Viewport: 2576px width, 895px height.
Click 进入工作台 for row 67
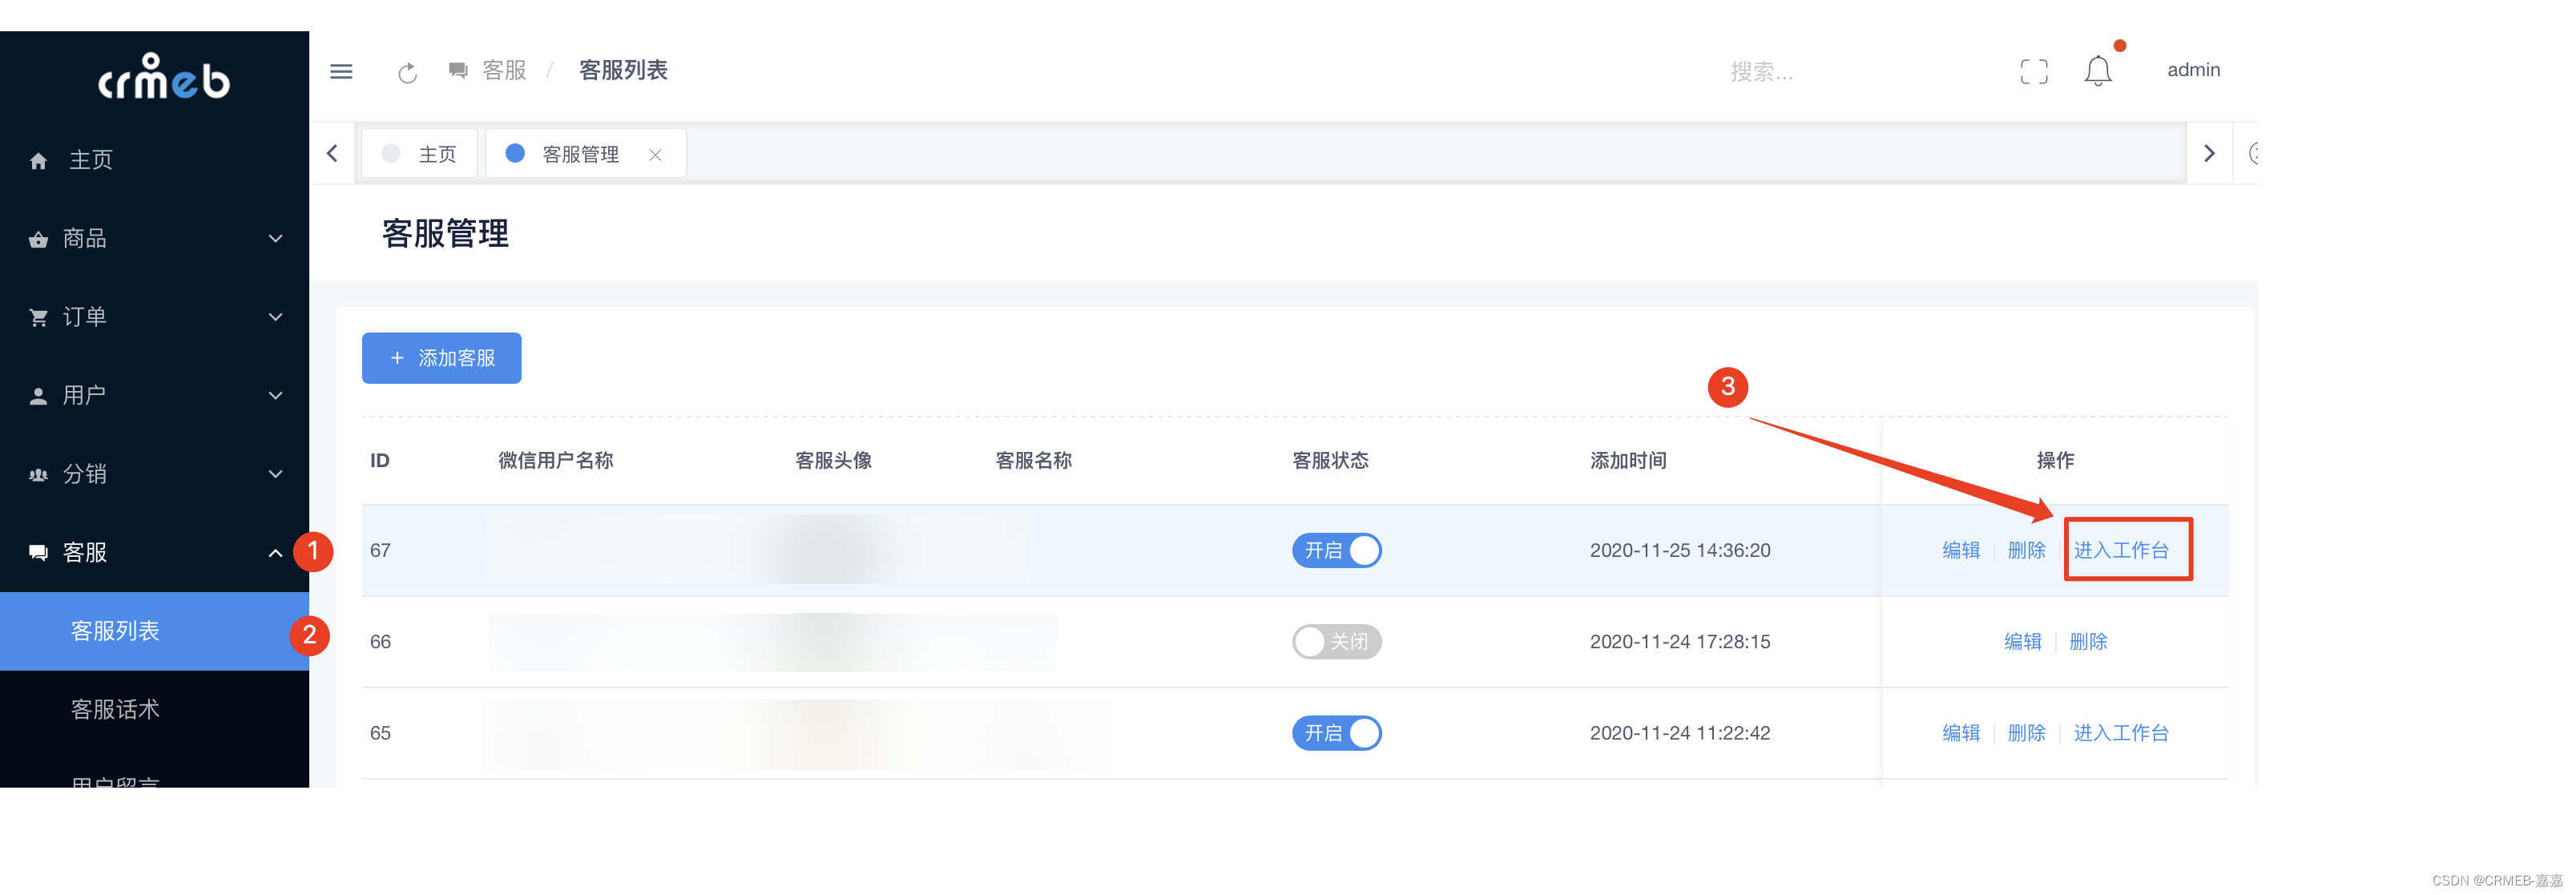pyautogui.click(x=2120, y=550)
